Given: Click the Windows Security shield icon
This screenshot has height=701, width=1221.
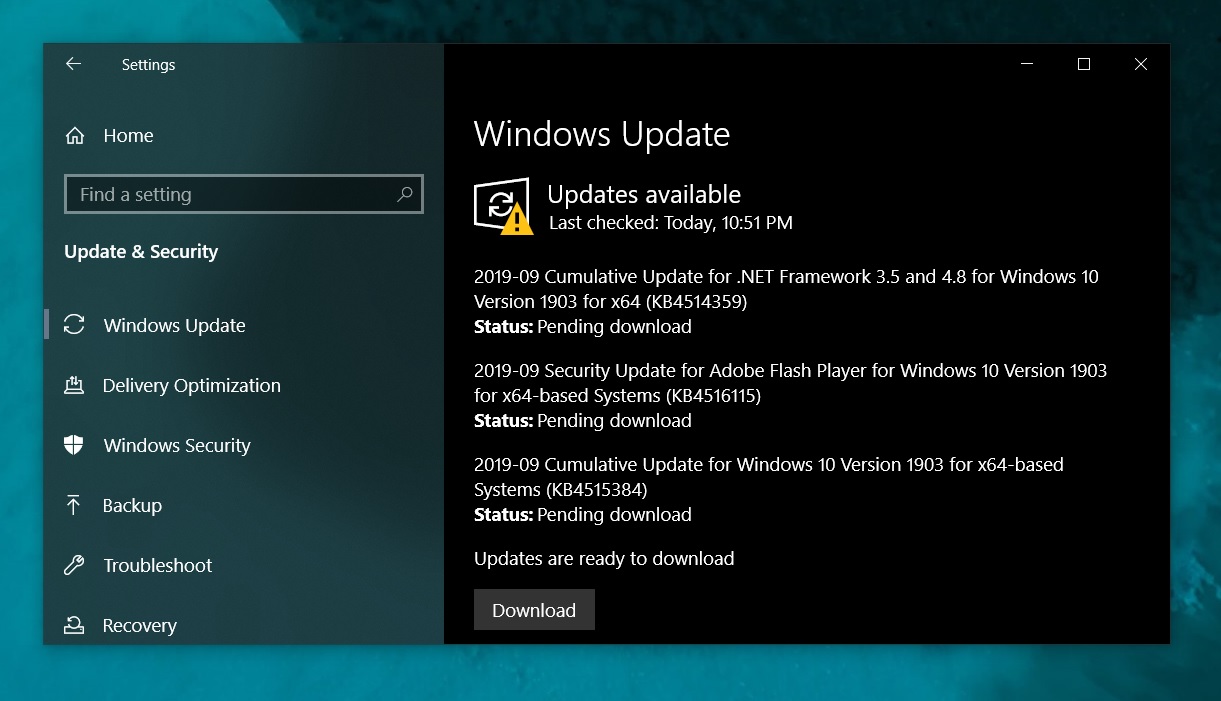Looking at the screenshot, I should (74, 445).
